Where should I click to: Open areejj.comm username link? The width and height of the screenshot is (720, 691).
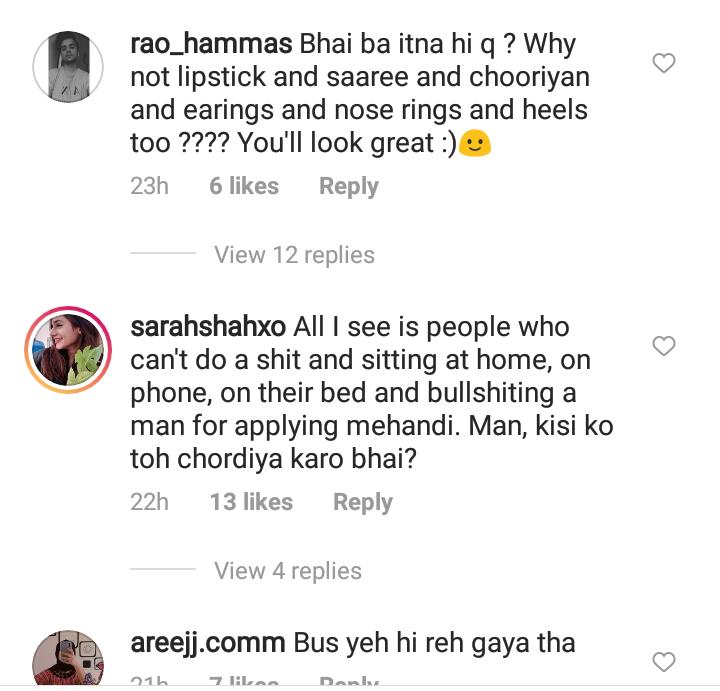[x=208, y=643]
